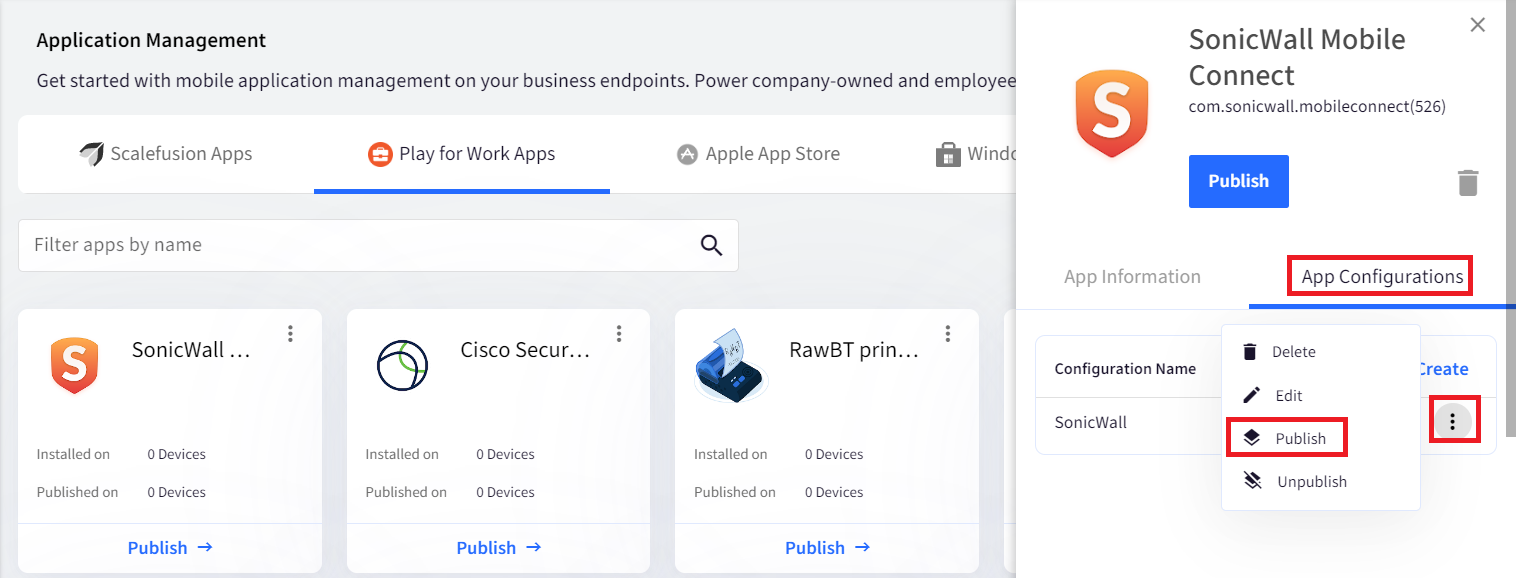Open RawBT printer card three-dot menu

point(947,333)
